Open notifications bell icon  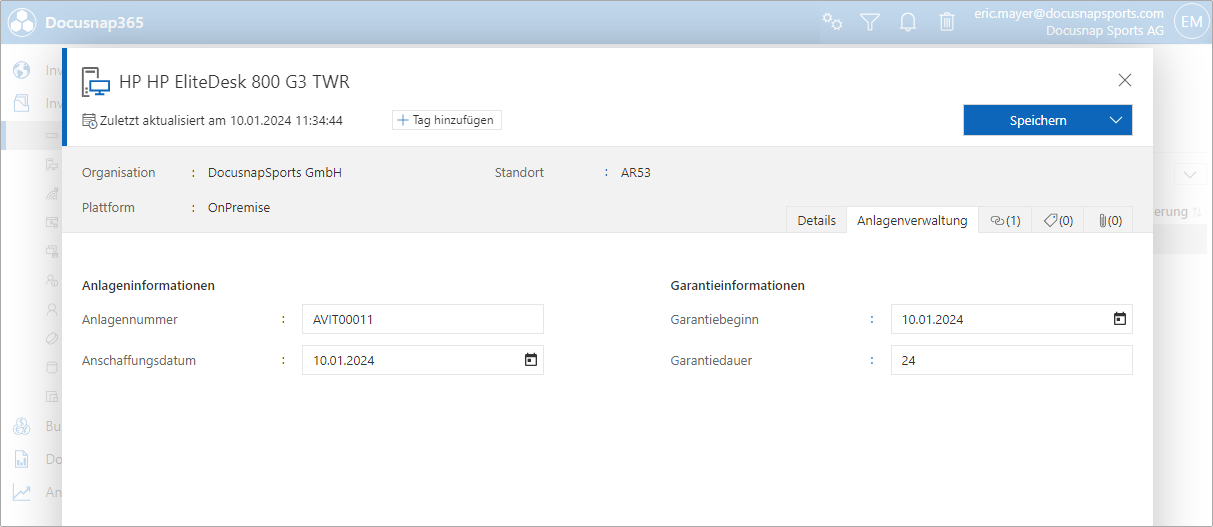908,21
